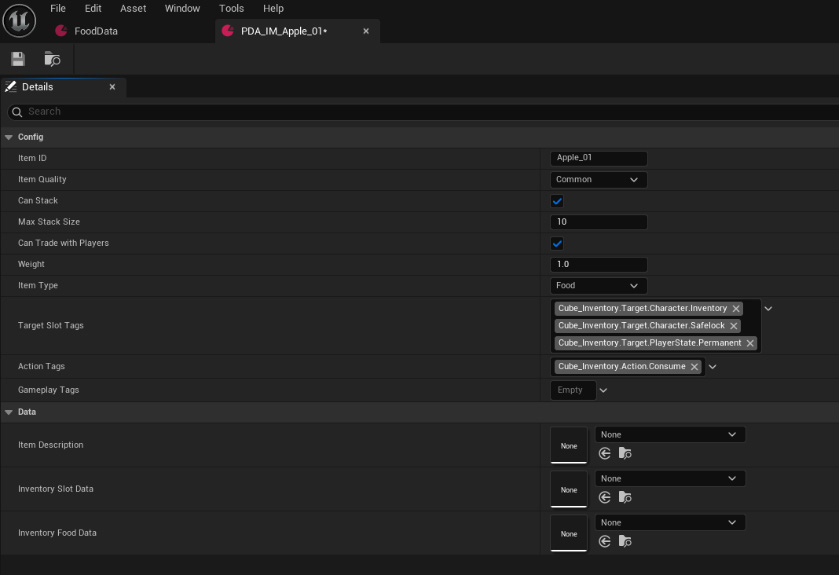Remove Cube_Inventory.Action.Consume tag

click(x=694, y=366)
